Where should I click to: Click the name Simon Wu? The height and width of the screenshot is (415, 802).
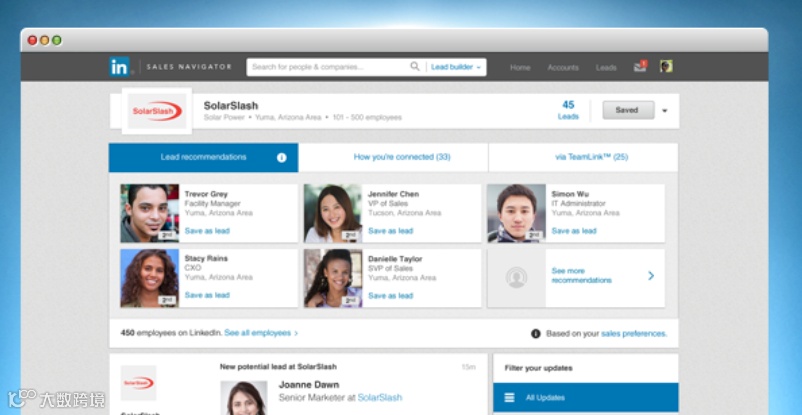(570, 194)
